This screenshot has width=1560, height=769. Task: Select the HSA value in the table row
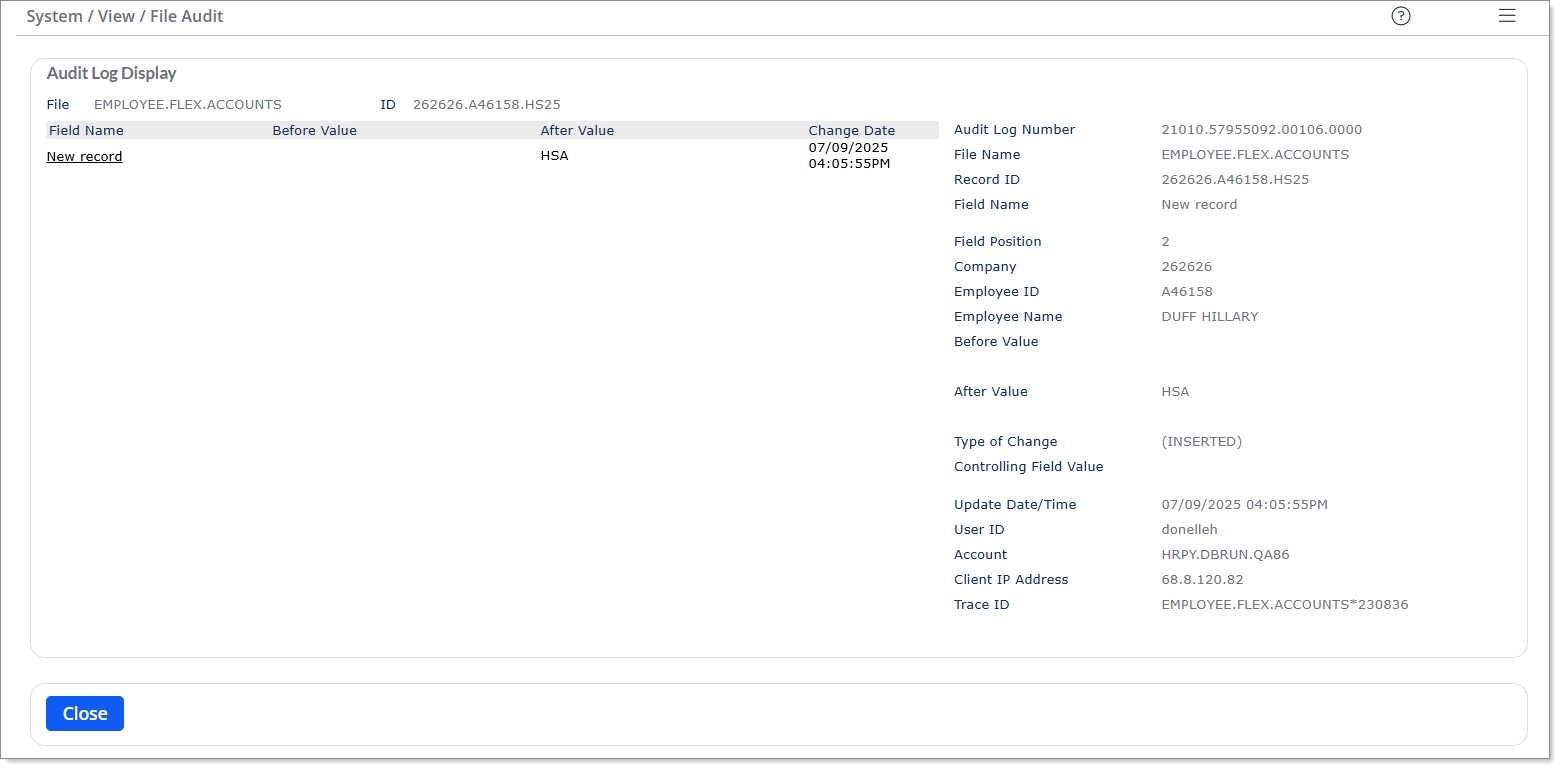pyautogui.click(x=554, y=156)
